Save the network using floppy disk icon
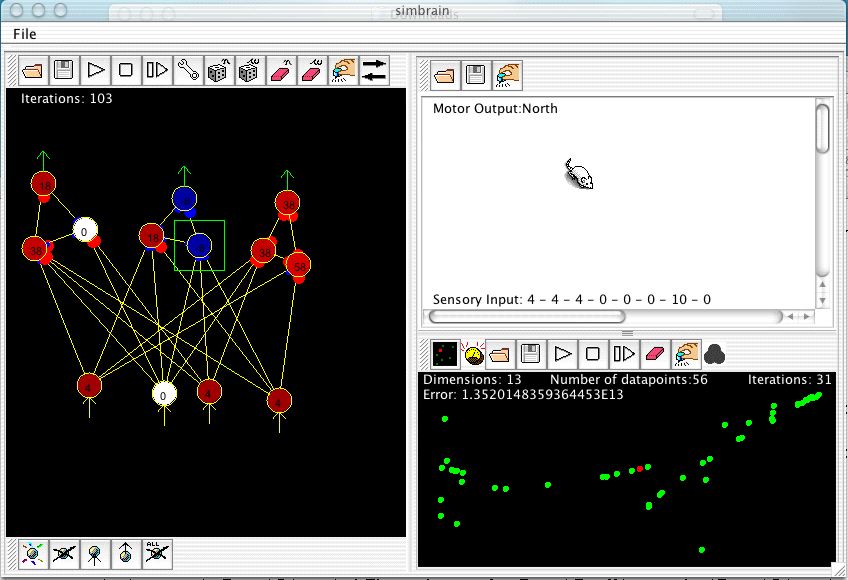848x580 pixels. pyautogui.click(x=64, y=71)
